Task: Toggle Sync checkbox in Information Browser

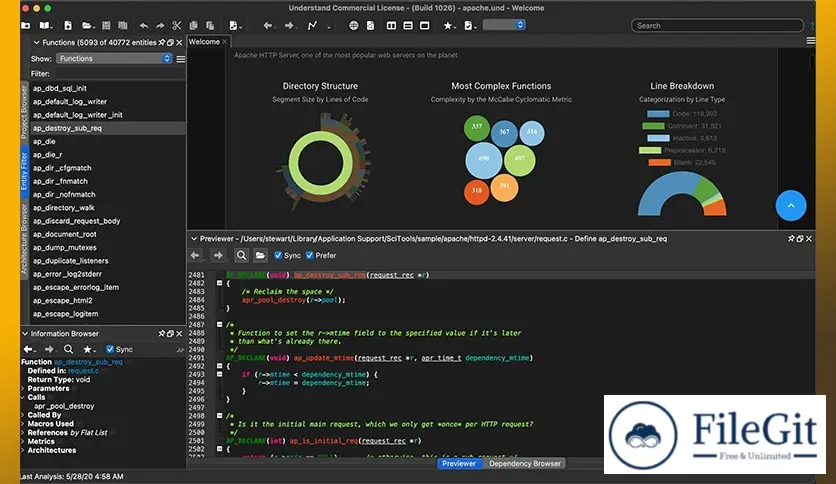Action: pyautogui.click(x=110, y=349)
